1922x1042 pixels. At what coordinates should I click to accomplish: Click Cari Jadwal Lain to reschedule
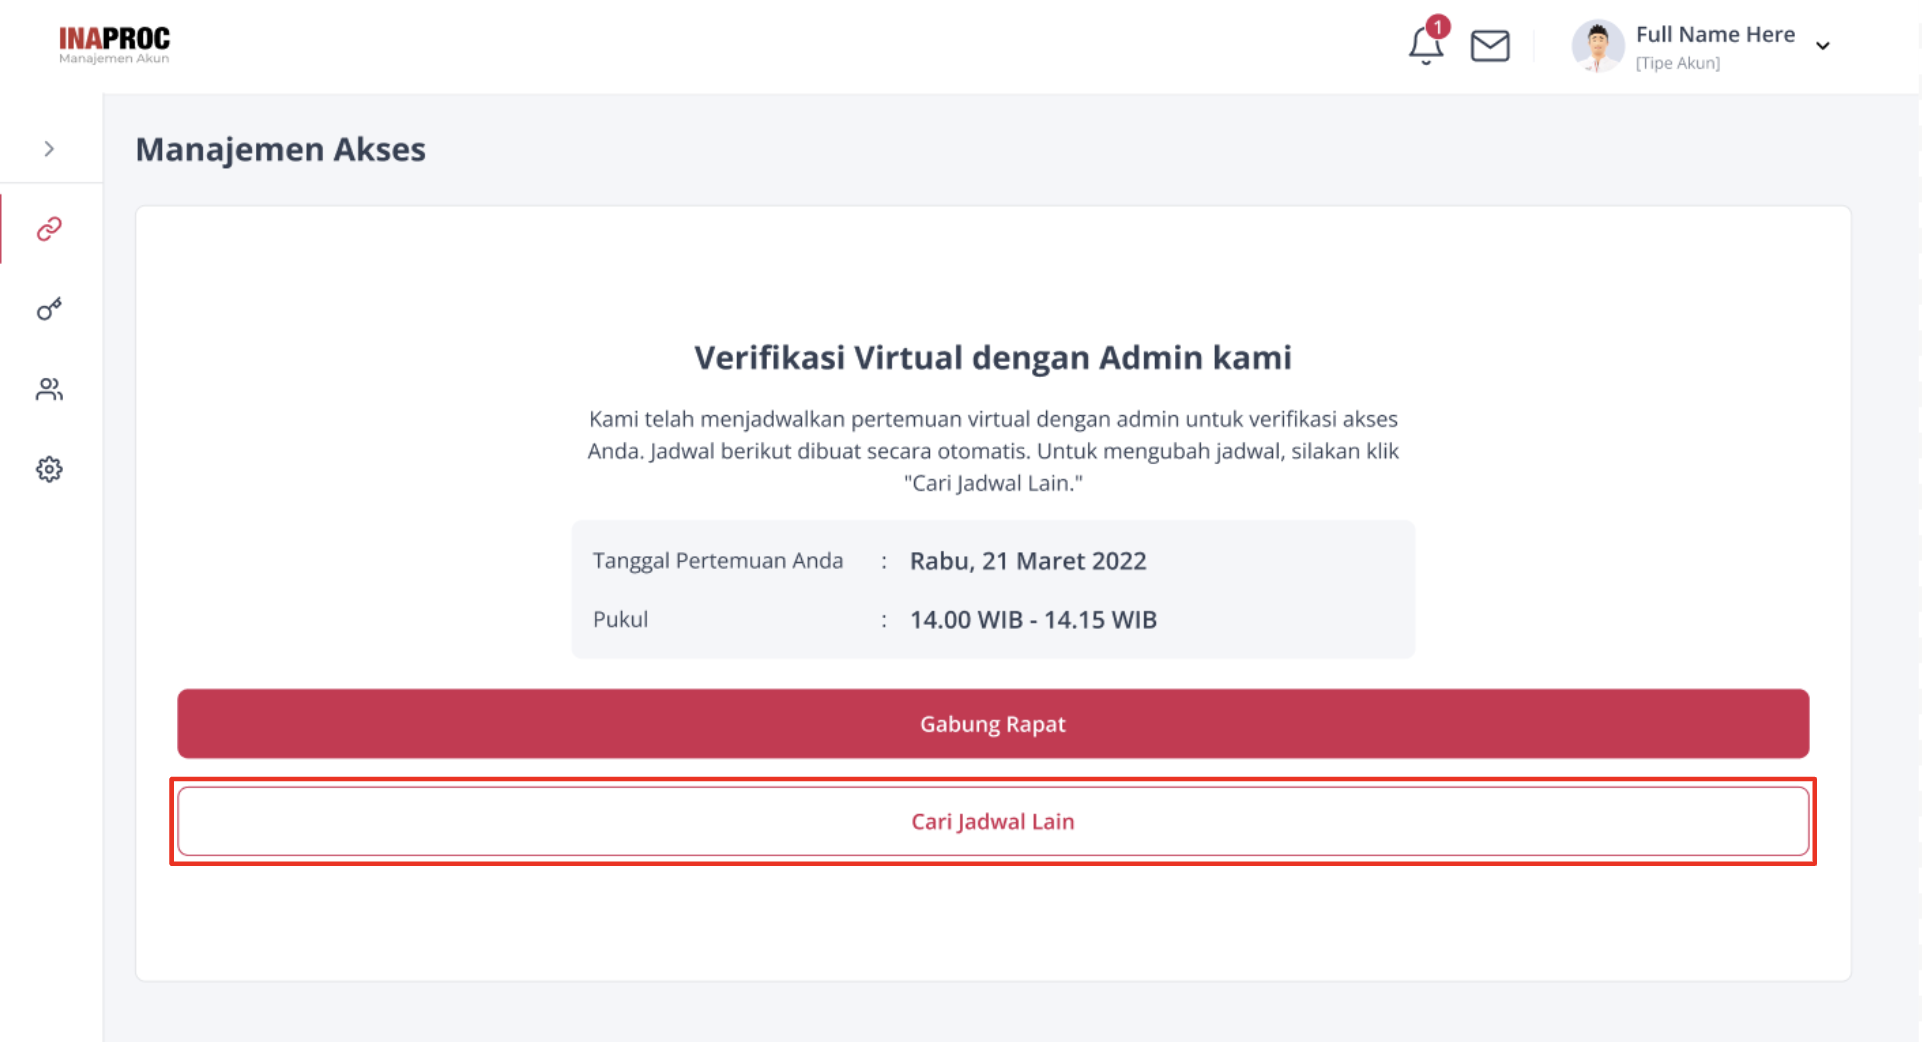(992, 821)
